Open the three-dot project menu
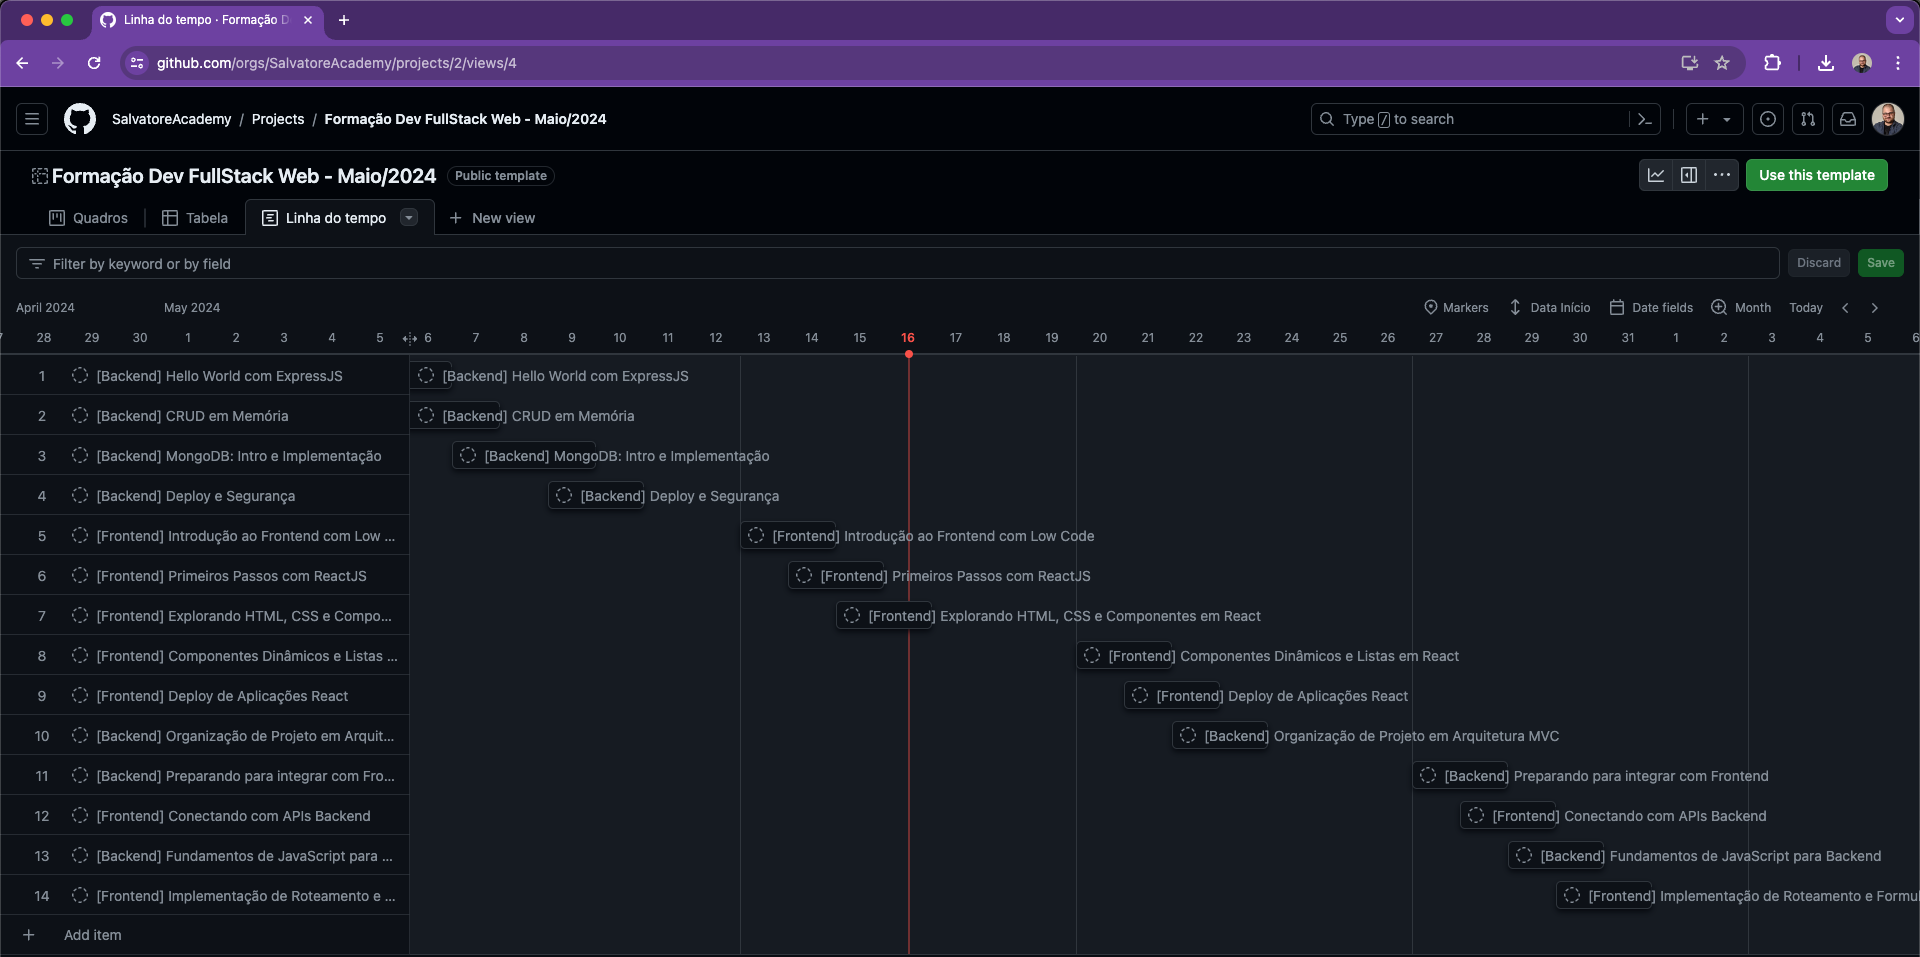The width and height of the screenshot is (1920, 957). tap(1721, 175)
